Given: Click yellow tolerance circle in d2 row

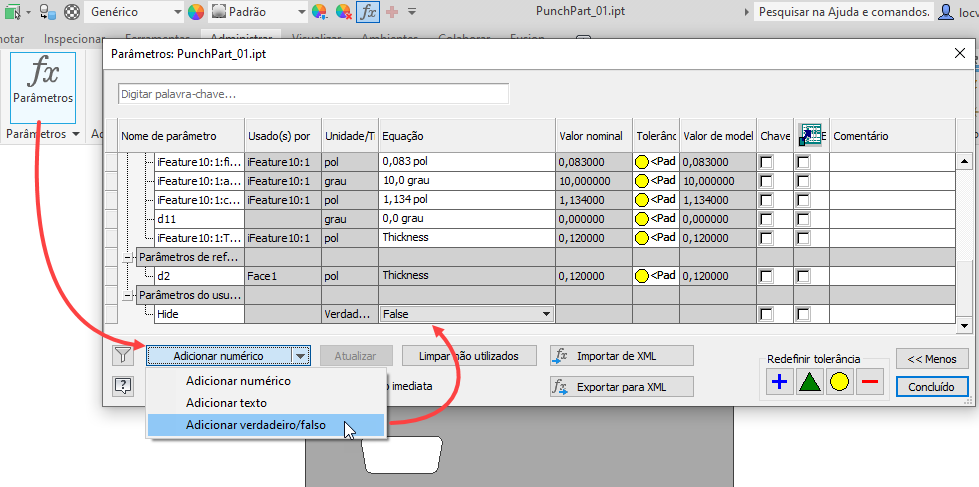Looking at the screenshot, I should click(x=642, y=276).
